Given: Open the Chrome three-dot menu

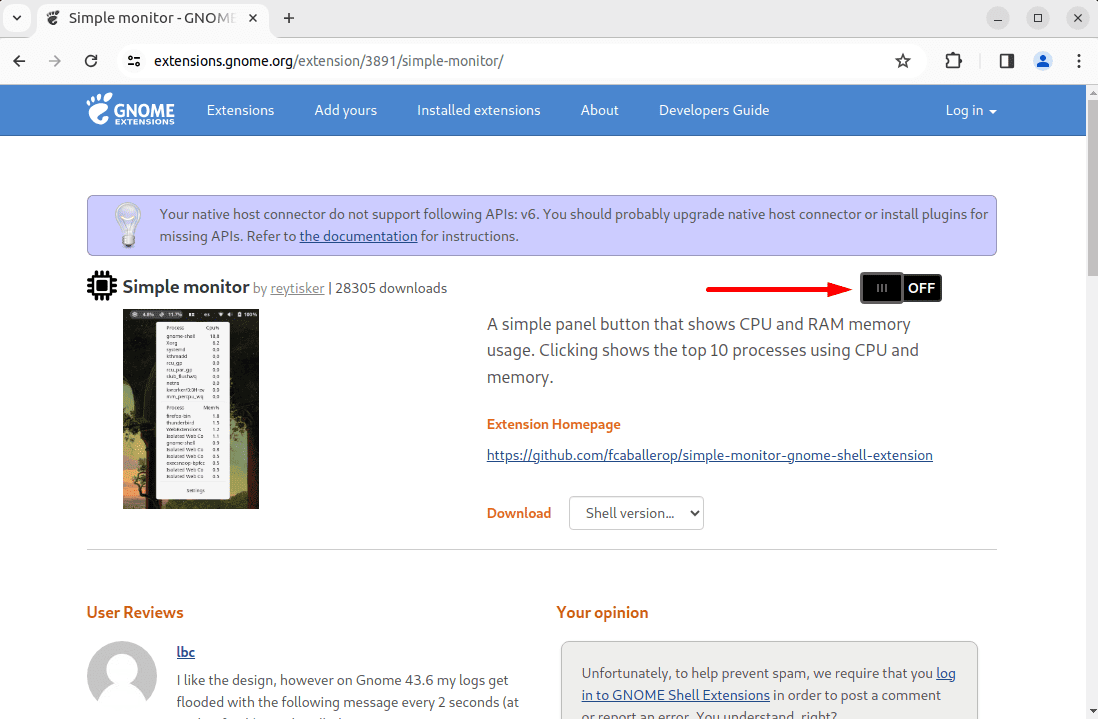Looking at the screenshot, I should [1078, 61].
